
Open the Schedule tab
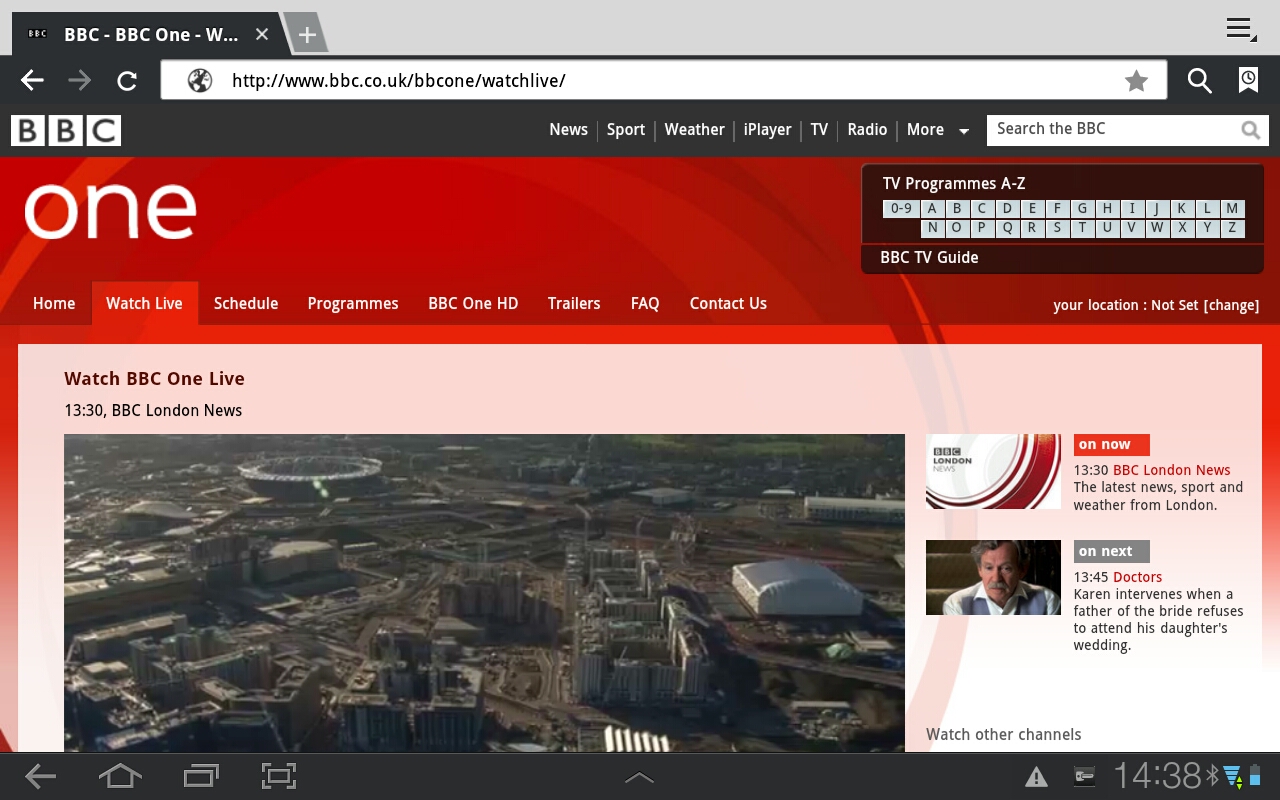coord(246,304)
